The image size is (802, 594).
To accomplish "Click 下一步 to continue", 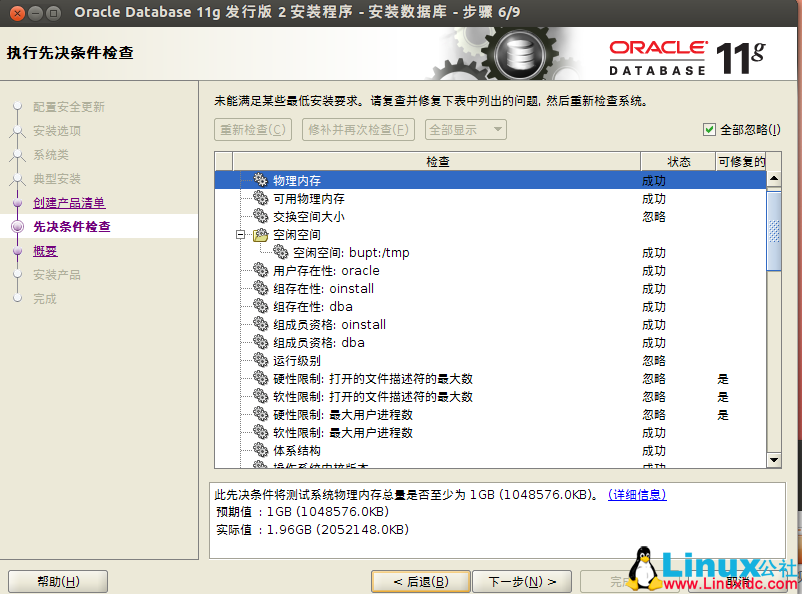I will tap(522, 582).
